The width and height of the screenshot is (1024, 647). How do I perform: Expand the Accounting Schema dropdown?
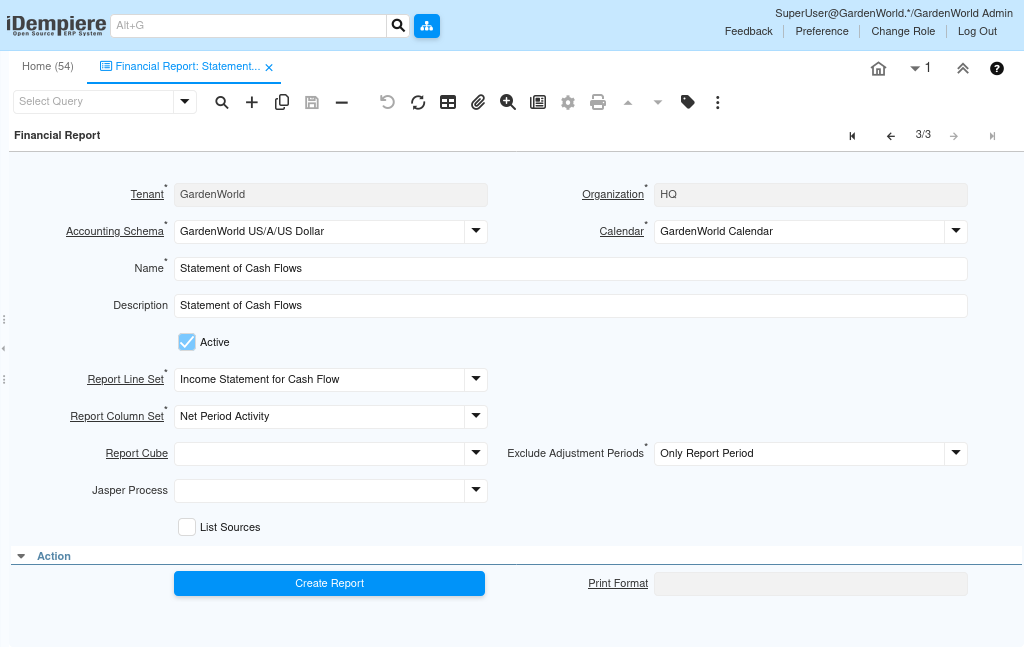pos(476,231)
